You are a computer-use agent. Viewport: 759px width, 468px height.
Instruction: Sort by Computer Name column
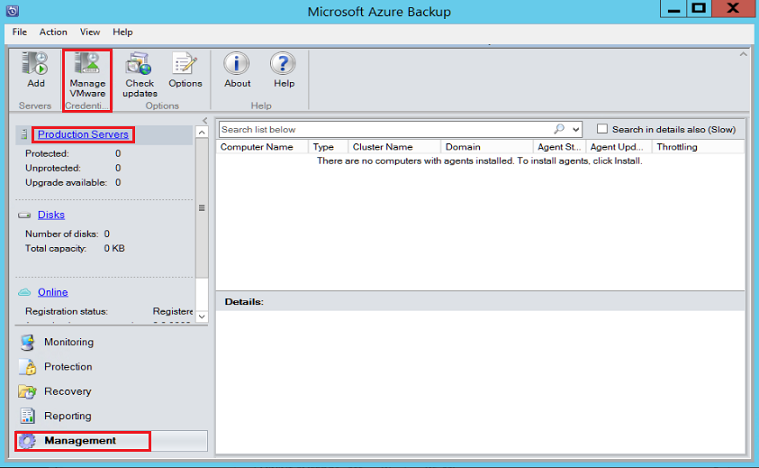click(262, 147)
